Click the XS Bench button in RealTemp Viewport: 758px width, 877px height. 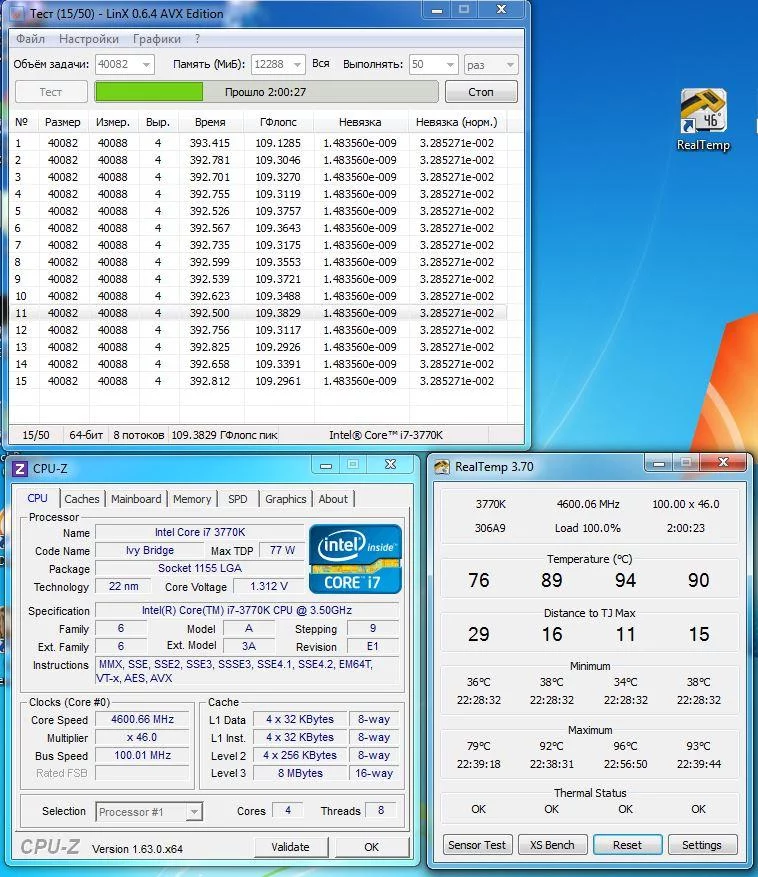pos(552,845)
